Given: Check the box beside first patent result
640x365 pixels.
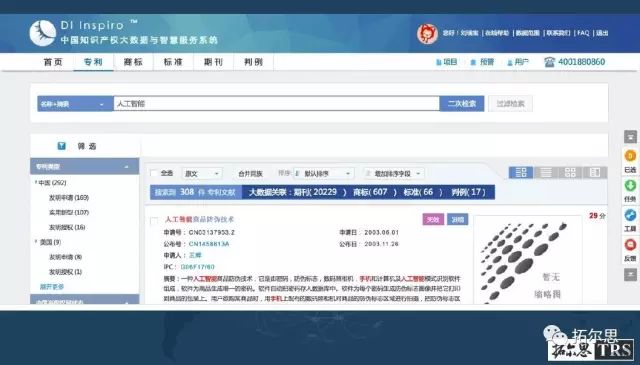Looking at the screenshot, I should tap(154, 221).
